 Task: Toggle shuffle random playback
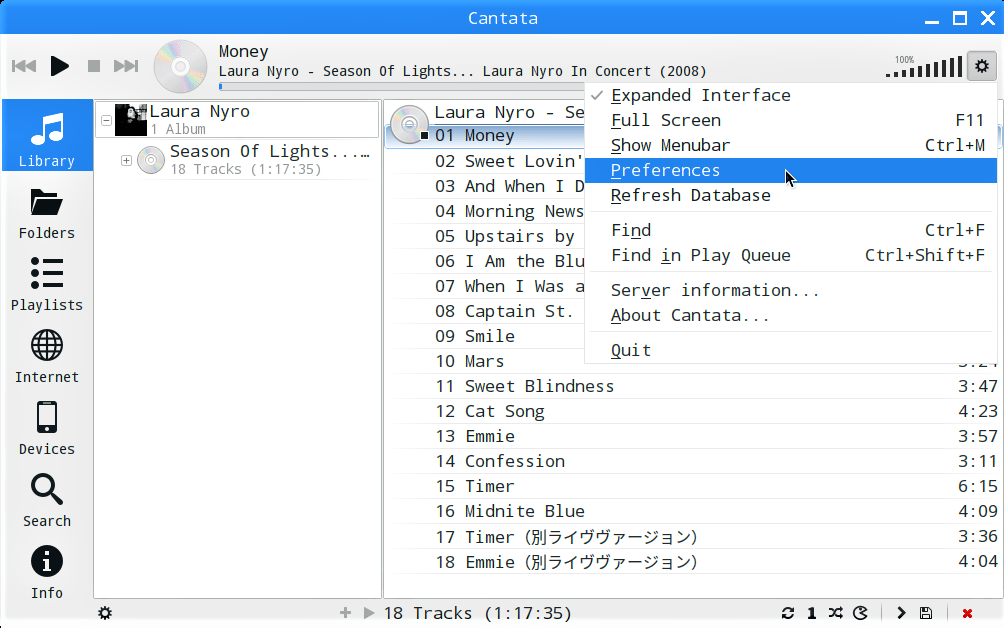[835, 613]
